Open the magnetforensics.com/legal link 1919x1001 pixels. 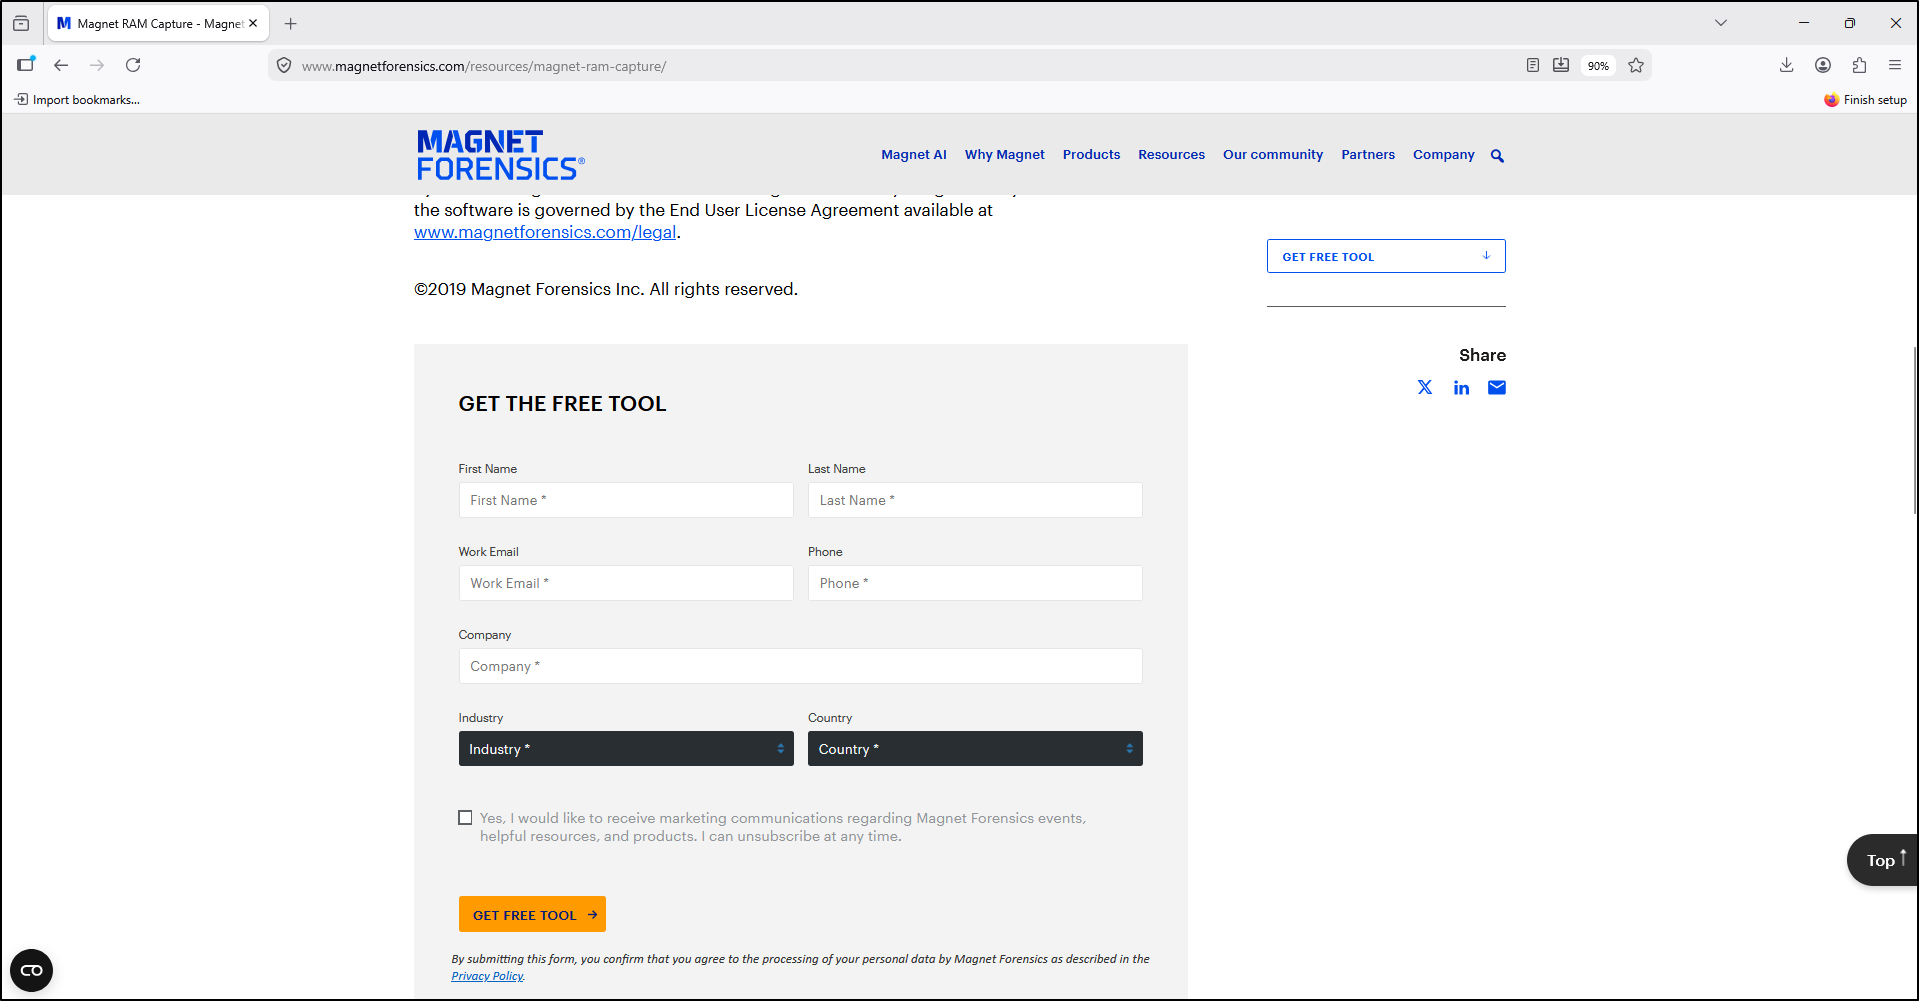click(545, 232)
